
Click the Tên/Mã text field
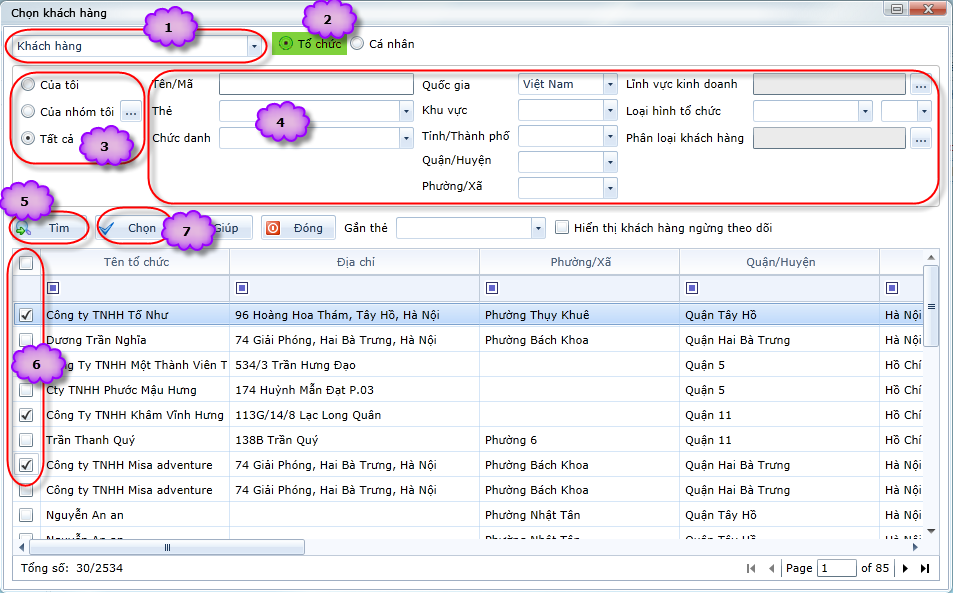click(x=315, y=85)
